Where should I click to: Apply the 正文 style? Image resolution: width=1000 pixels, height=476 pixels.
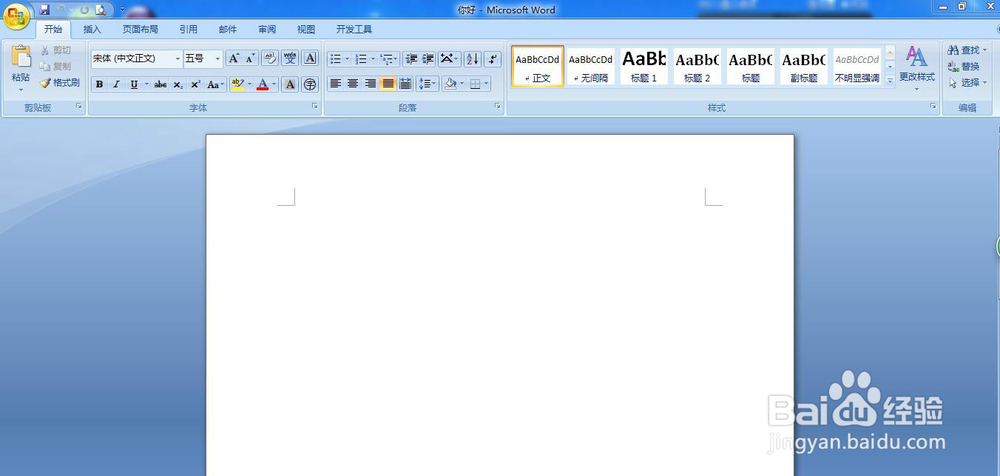538,66
